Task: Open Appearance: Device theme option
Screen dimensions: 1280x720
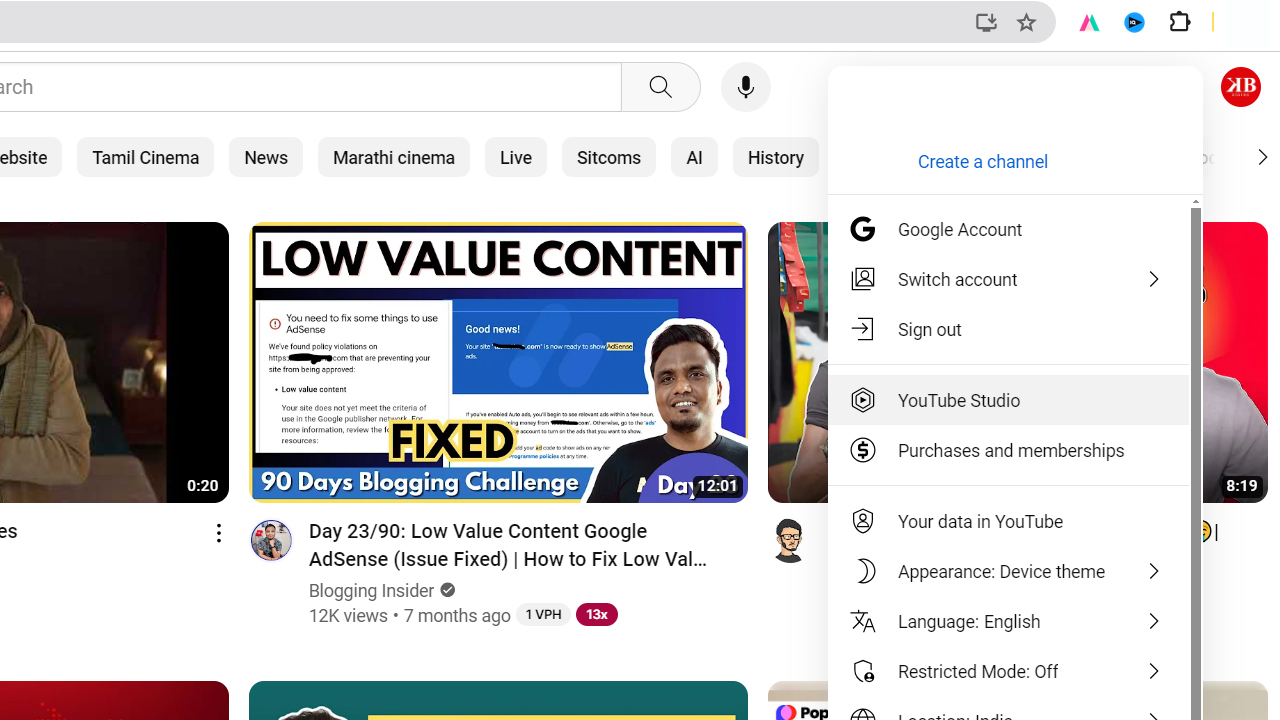Action: [1008, 571]
